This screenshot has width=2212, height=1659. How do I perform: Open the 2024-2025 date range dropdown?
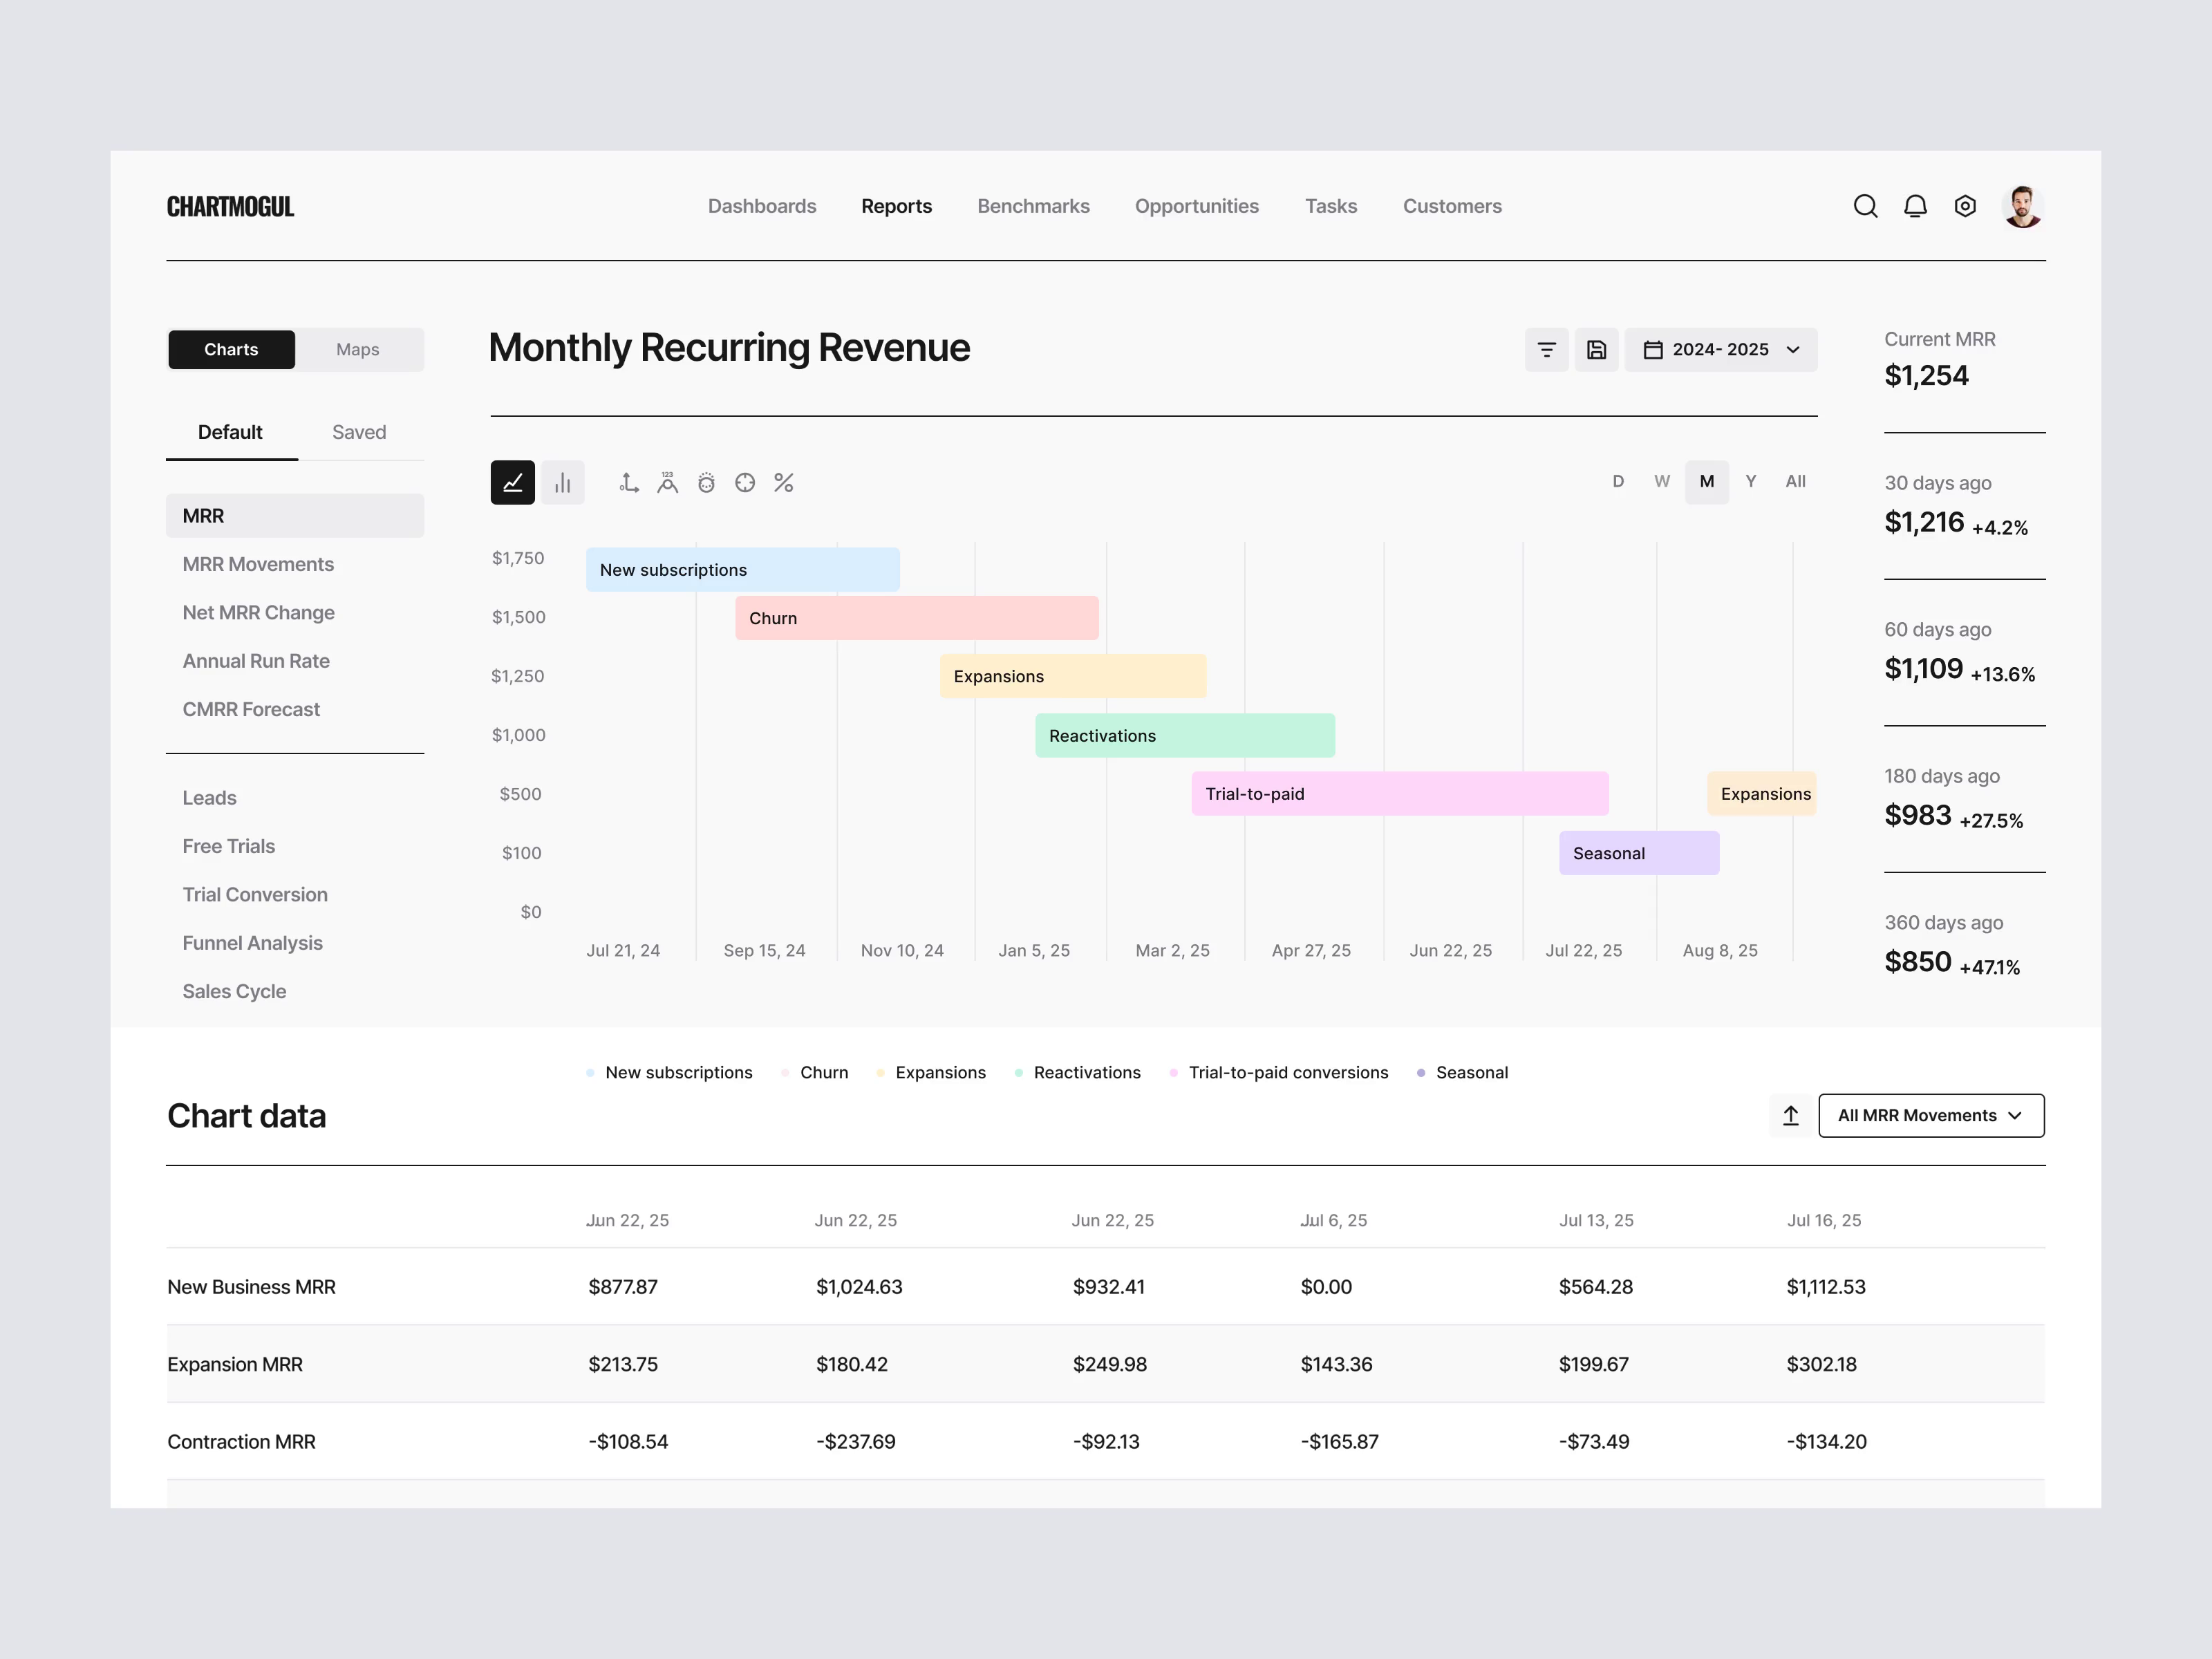tap(1720, 349)
